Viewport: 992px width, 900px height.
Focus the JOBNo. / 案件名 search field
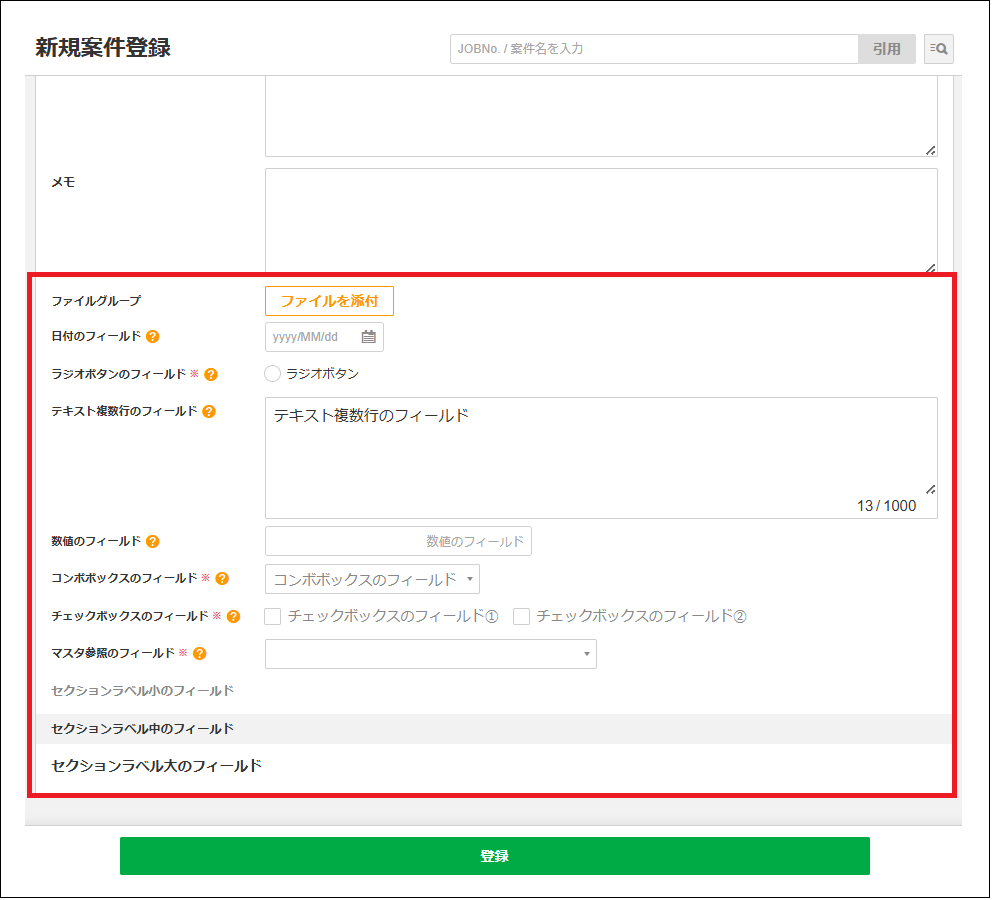tap(654, 49)
